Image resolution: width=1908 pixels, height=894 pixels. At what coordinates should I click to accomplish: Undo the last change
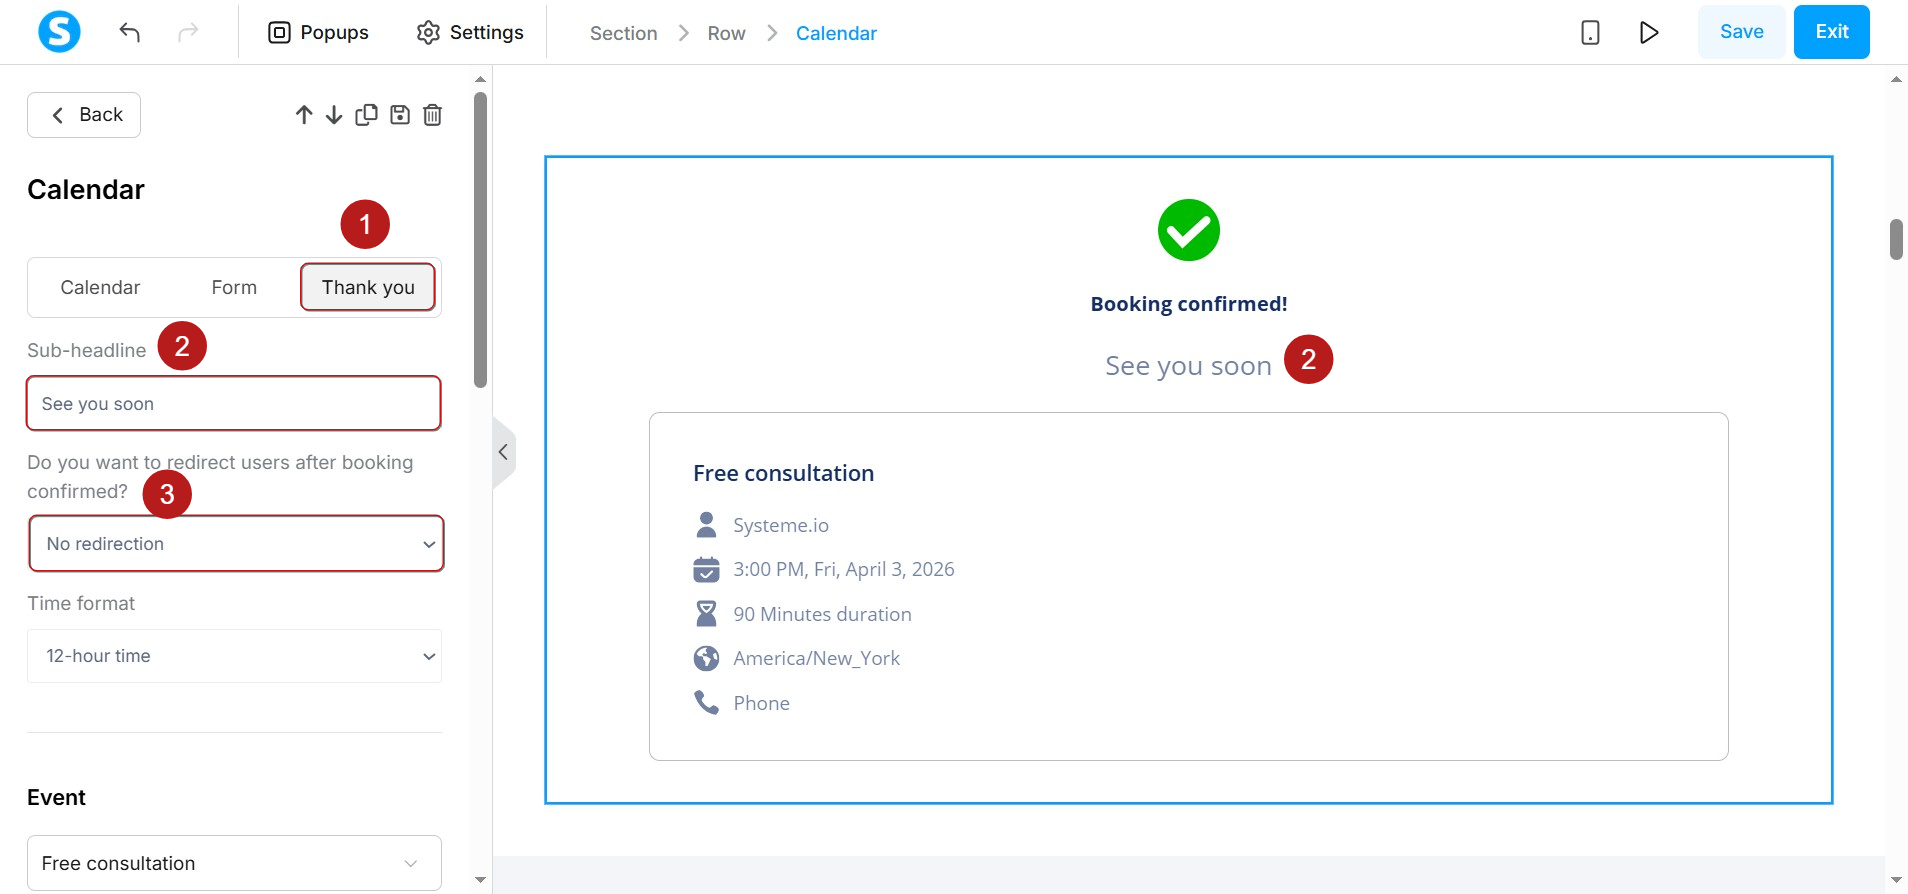pyautogui.click(x=130, y=32)
